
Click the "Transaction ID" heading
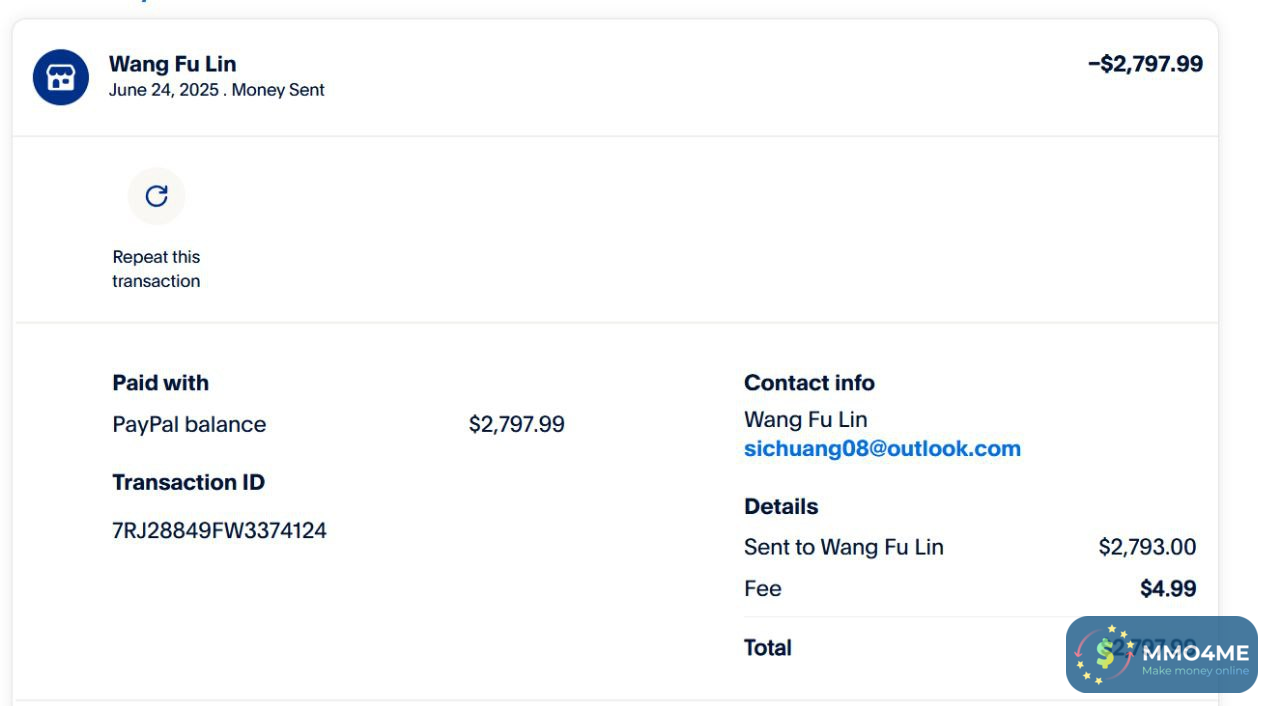tap(188, 482)
